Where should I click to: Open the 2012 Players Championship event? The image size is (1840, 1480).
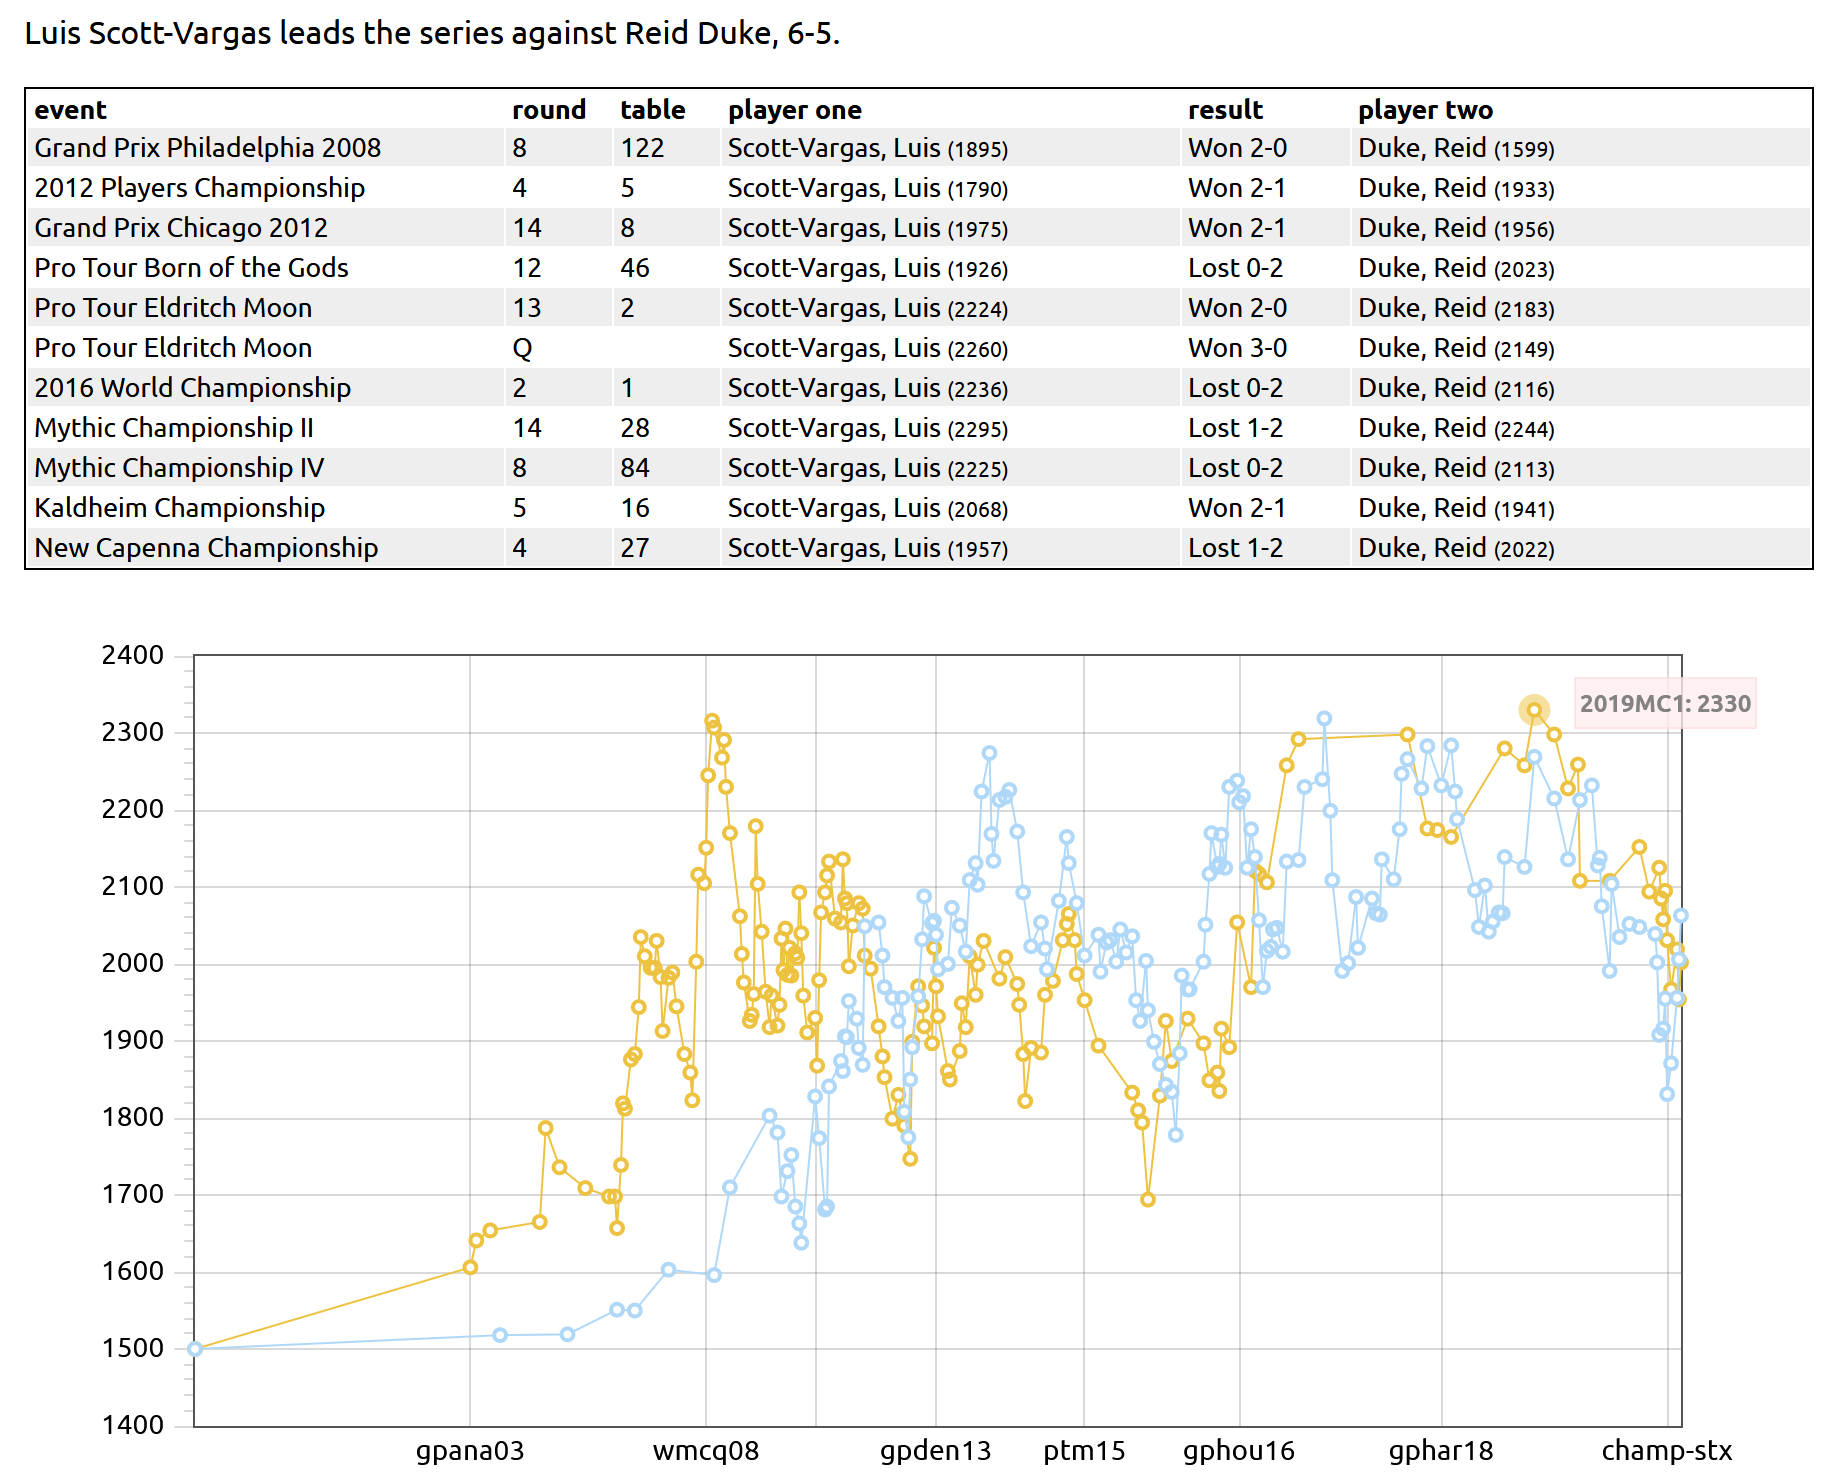click(x=199, y=188)
